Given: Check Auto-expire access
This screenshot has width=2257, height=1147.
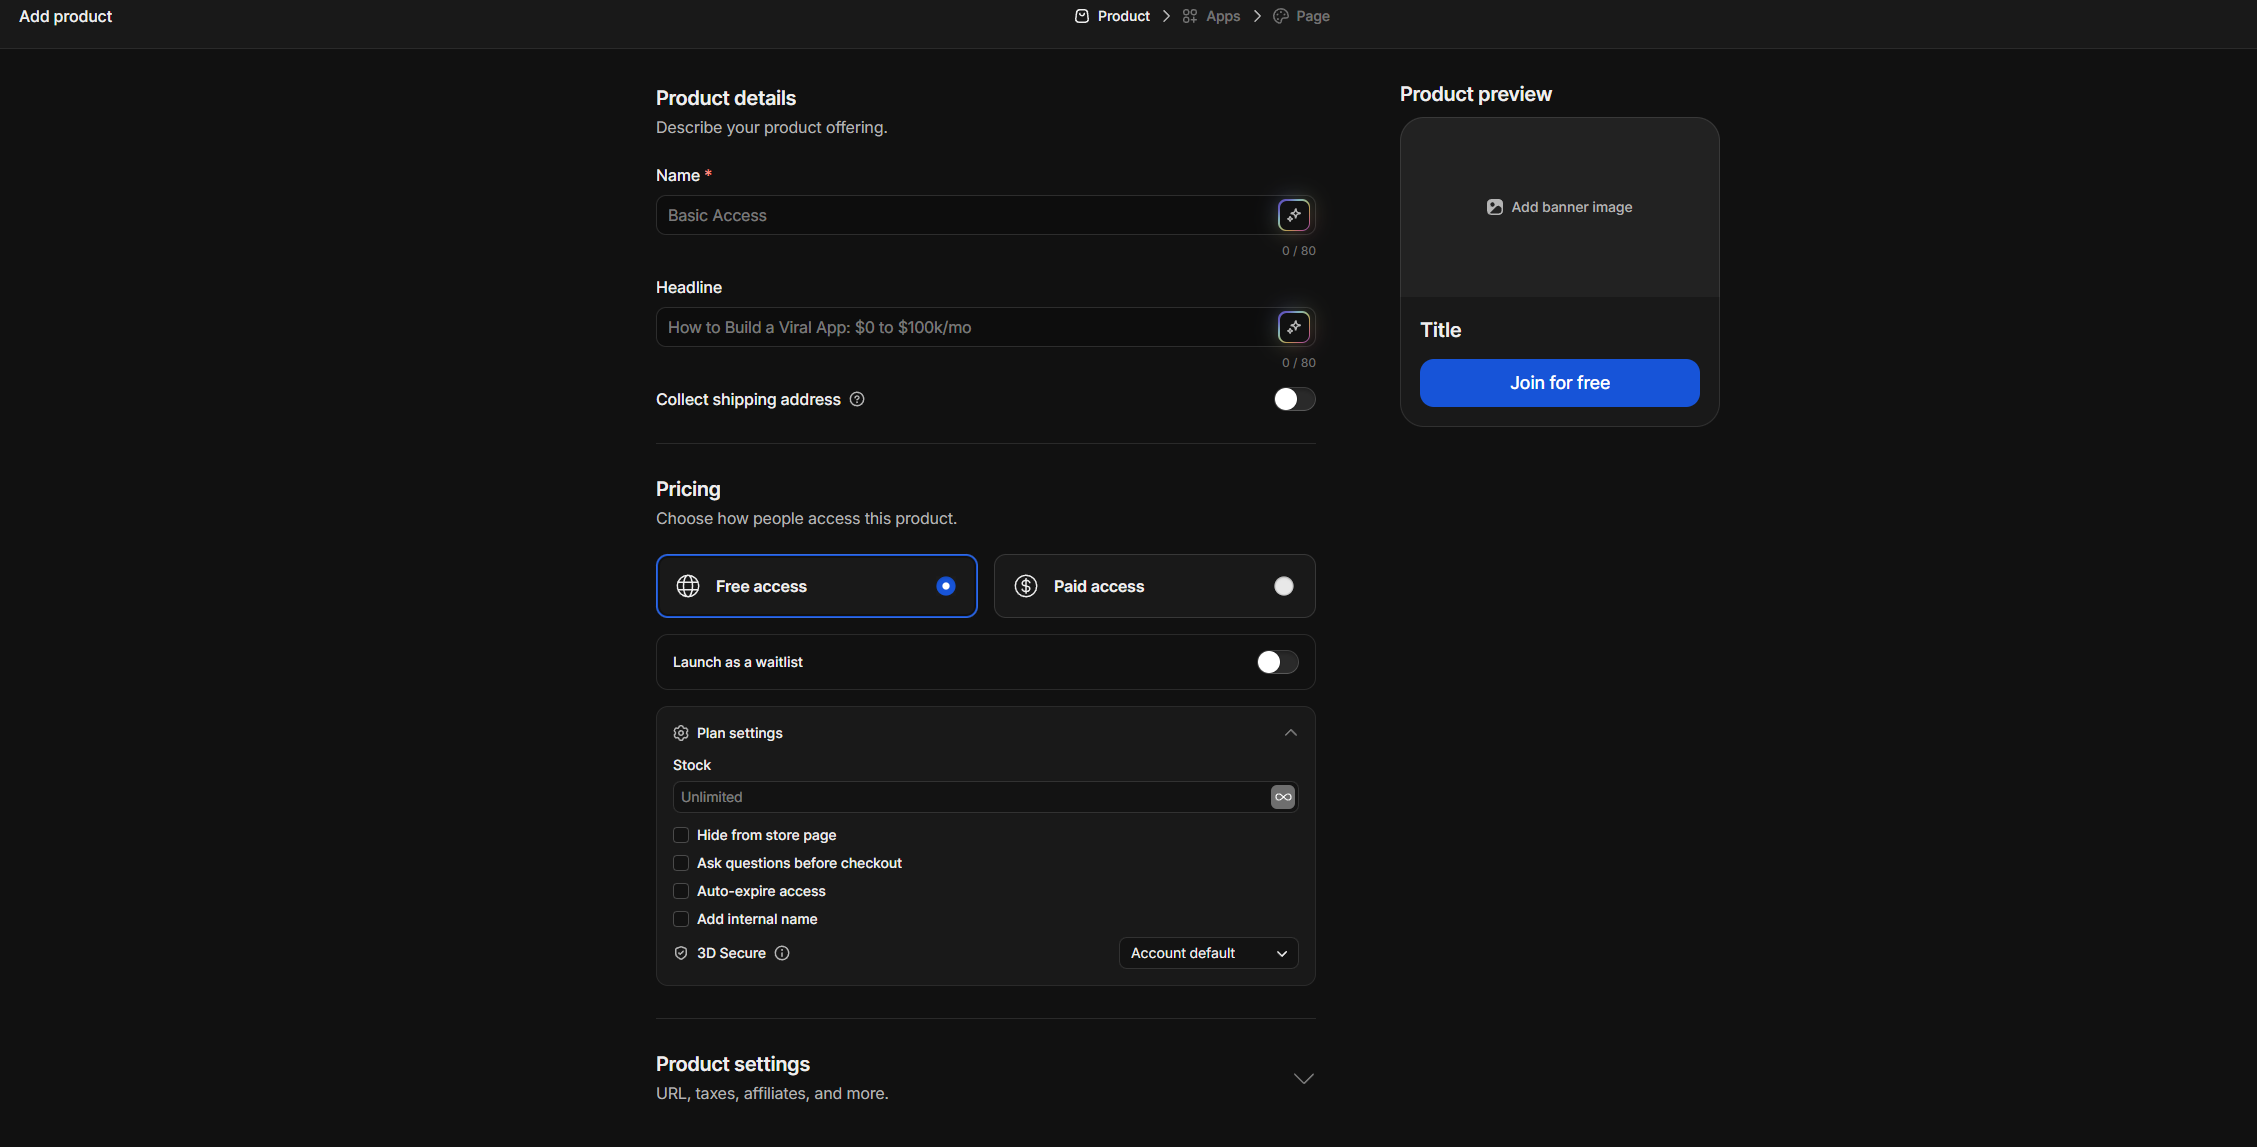Looking at the screenshot, I should (x=681, y=891).
